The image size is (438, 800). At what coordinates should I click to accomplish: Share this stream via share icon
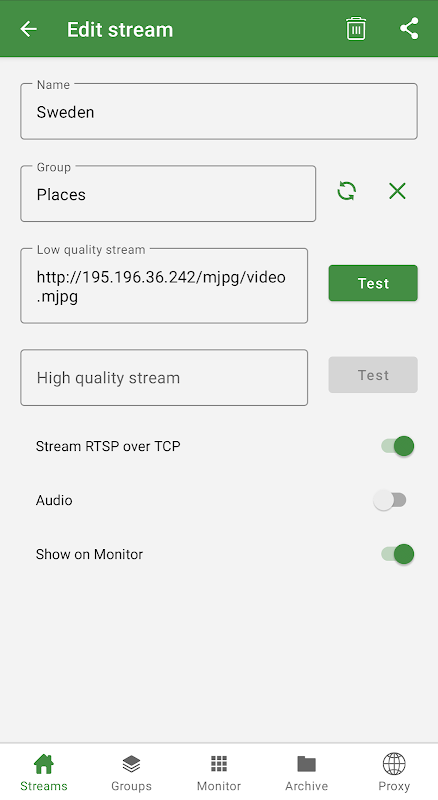pos(409,29)
